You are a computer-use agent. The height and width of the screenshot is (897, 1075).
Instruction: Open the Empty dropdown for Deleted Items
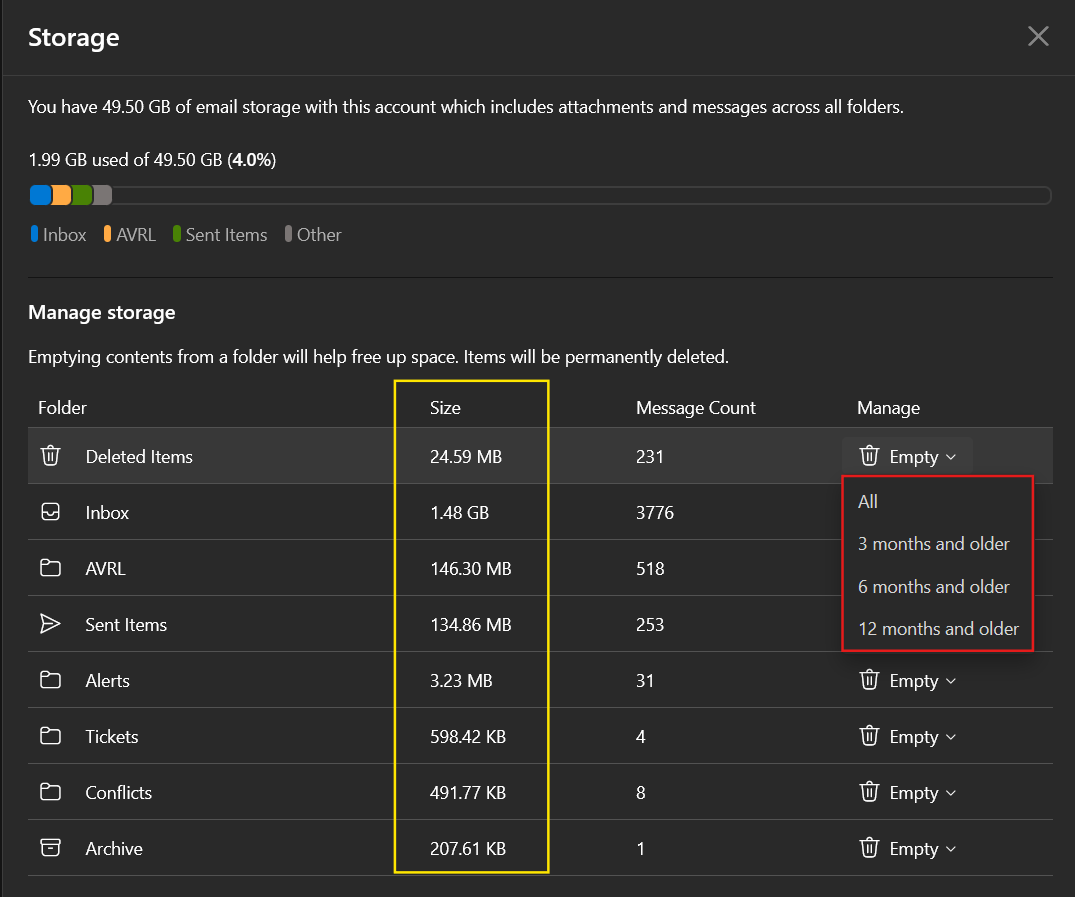[x=907, y=456]
